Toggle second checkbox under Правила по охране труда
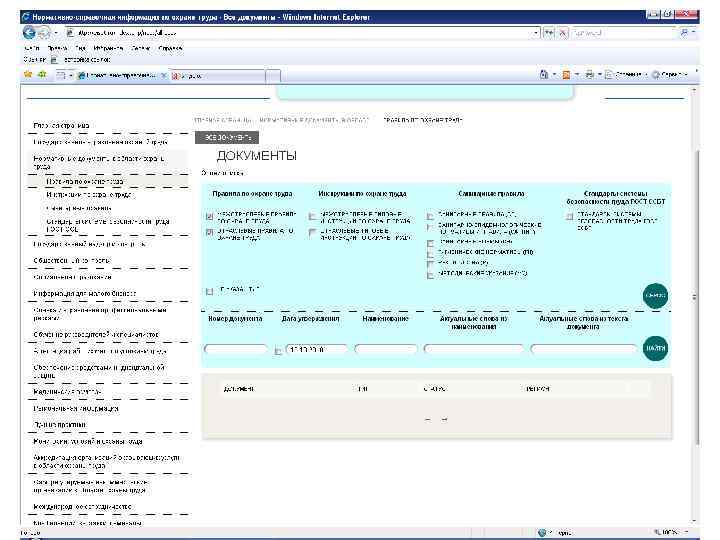720x540 pixels. [209, 232]
